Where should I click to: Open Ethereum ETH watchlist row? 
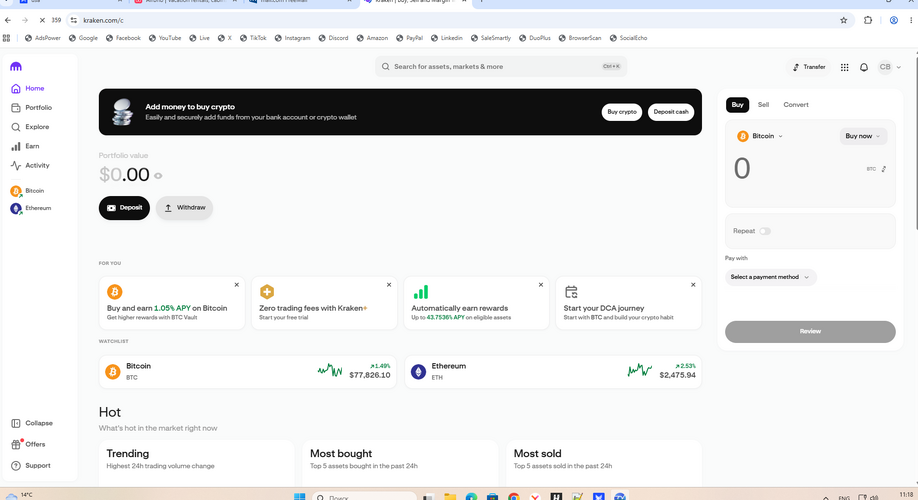click(x=553, y=372)
